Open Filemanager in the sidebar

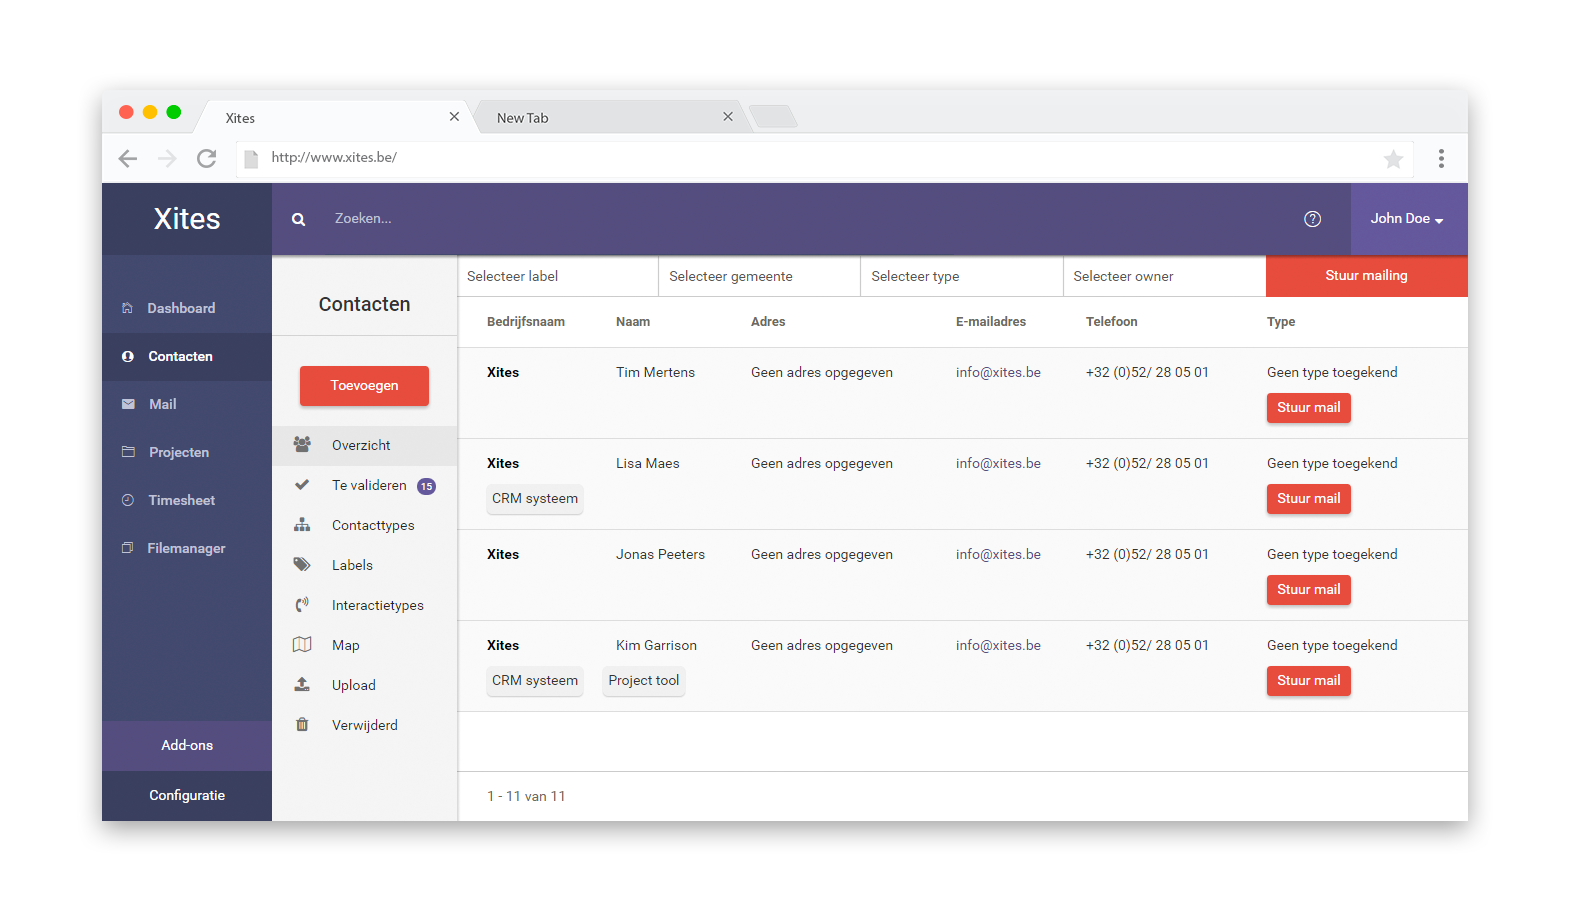point(187,548)
